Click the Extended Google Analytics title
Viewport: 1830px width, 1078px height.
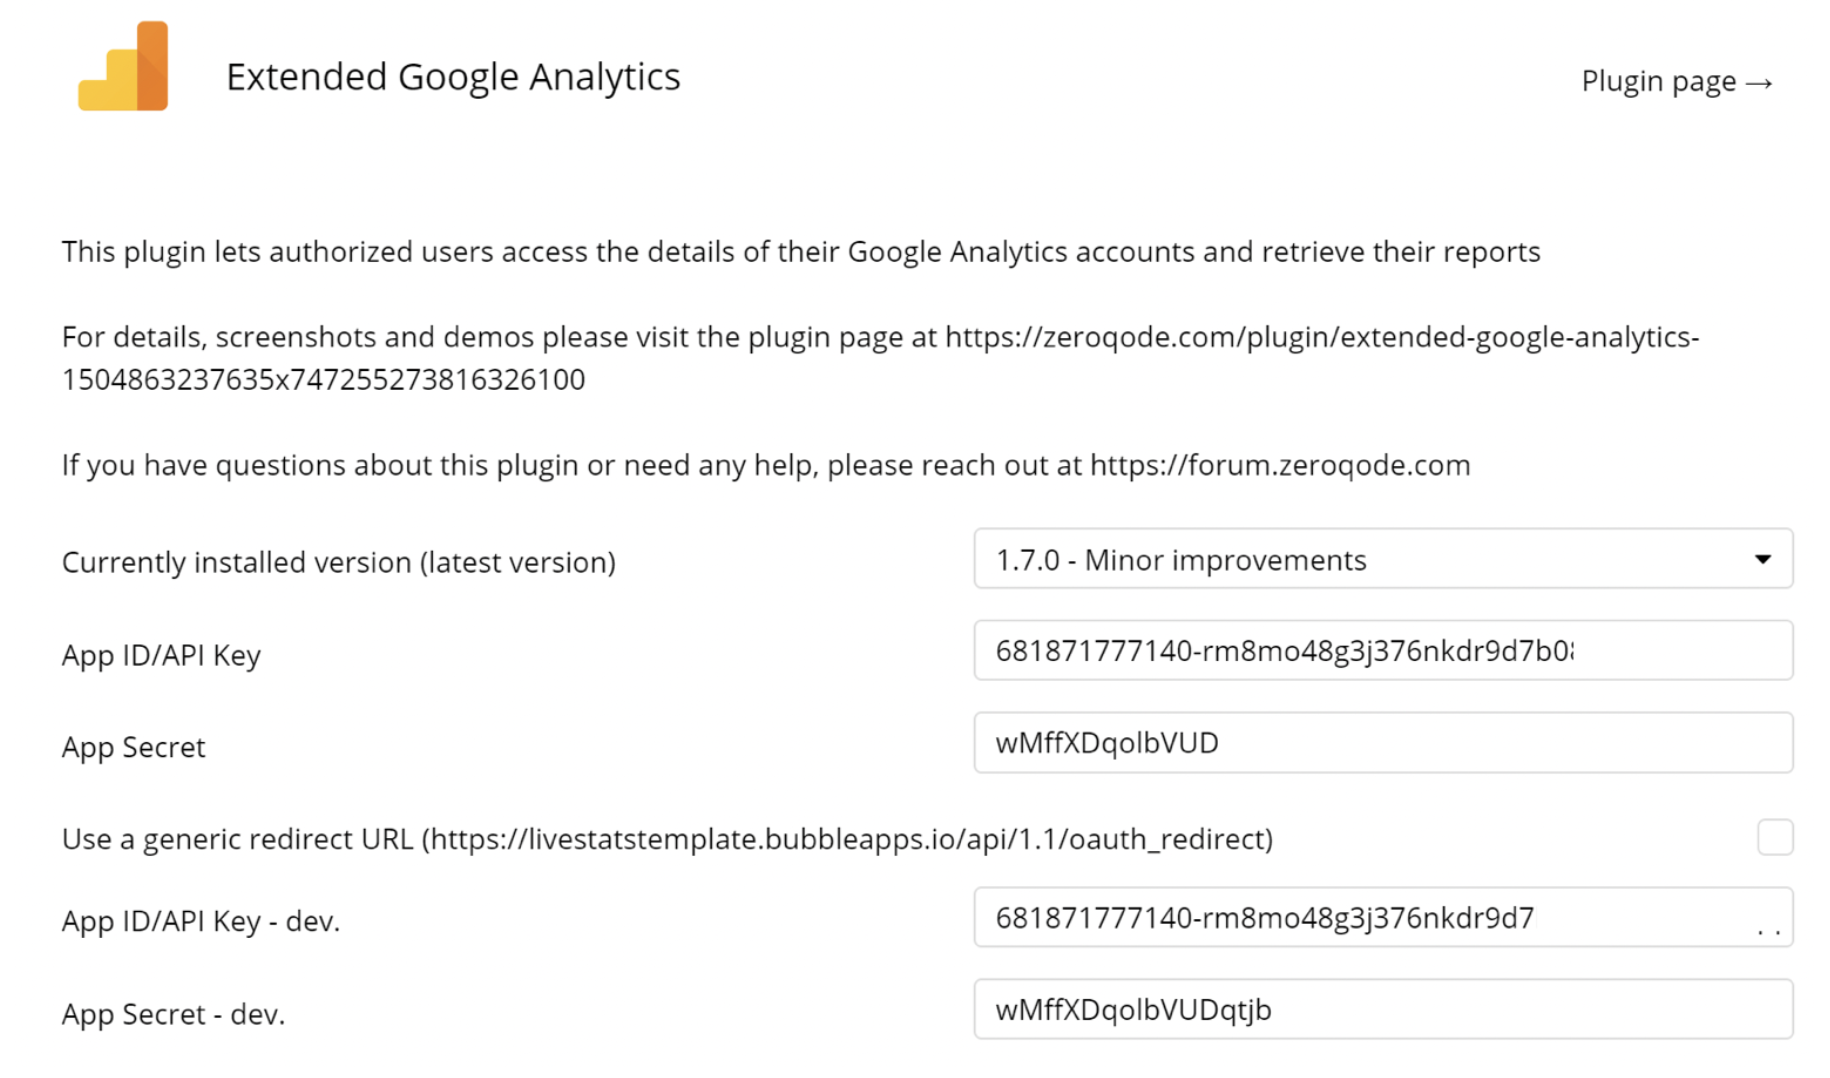click(x=453, y=77)
